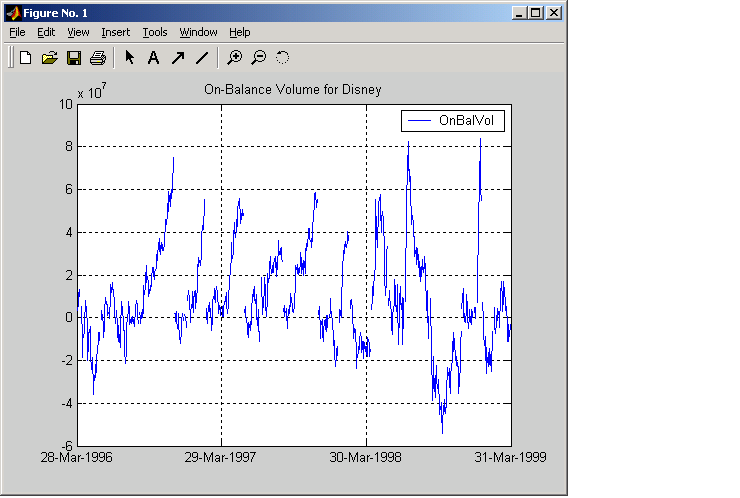Click the plot title 'On-Balance Volume for Disney'

tap(293, 90)
